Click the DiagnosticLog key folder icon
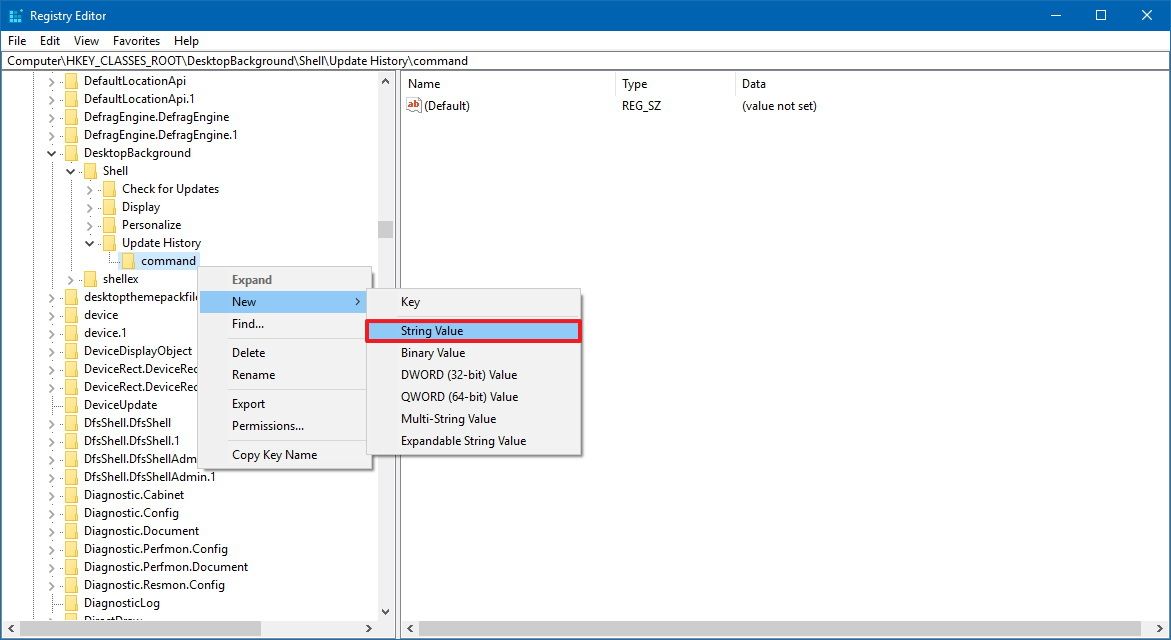Image resolution: width=1171 pixels, height=640 pixels. coord(72,603)
